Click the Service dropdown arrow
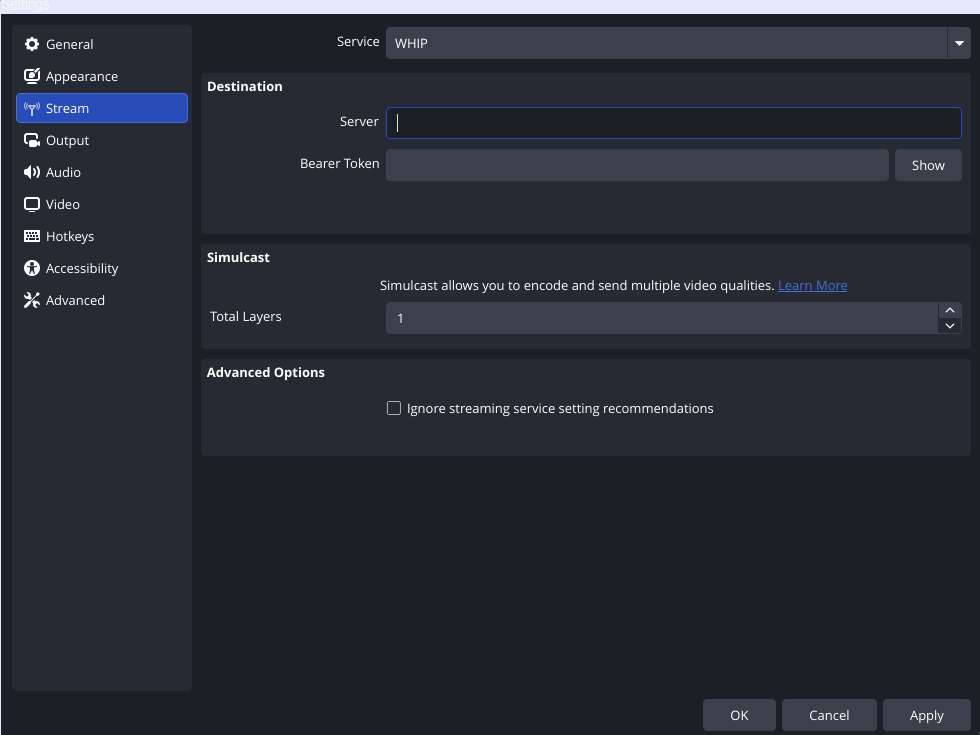Viewport: 980px width, 735px height. [959, 43]
